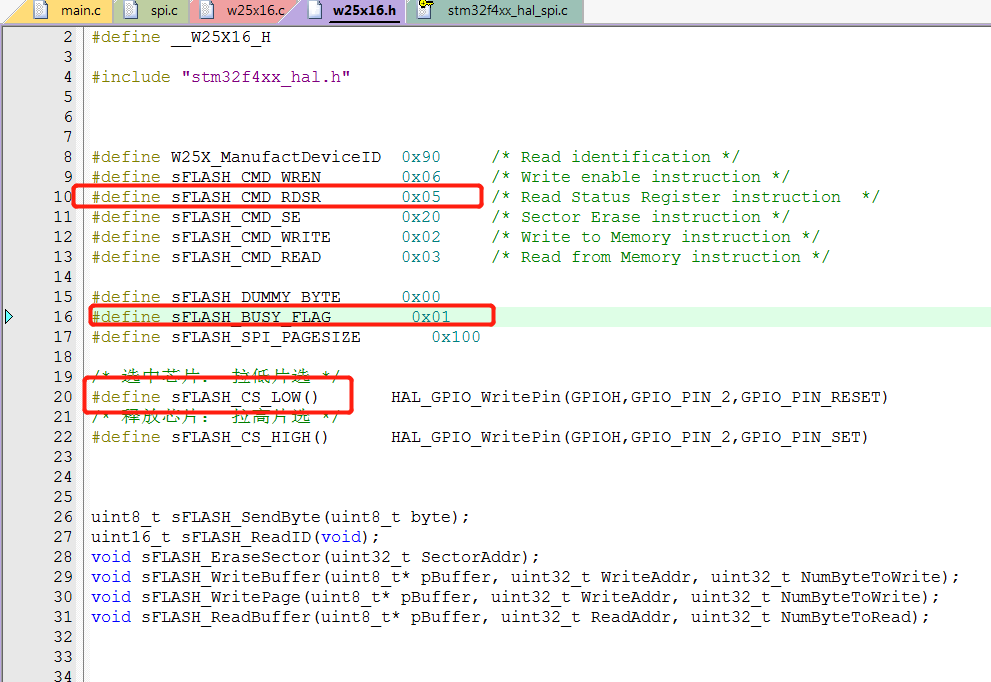Click line number 10 in the gutter
Image resolution: width=991 pixels, height=682 pixels.
pyautogui.click(x=63, y=197)
